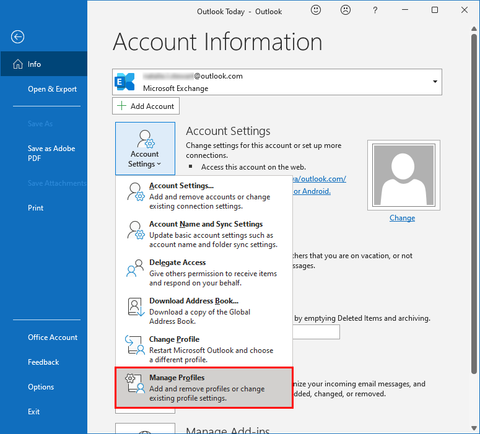Choose Change Profile menu item
480x434 pixels.
click(x=204, y=349)
